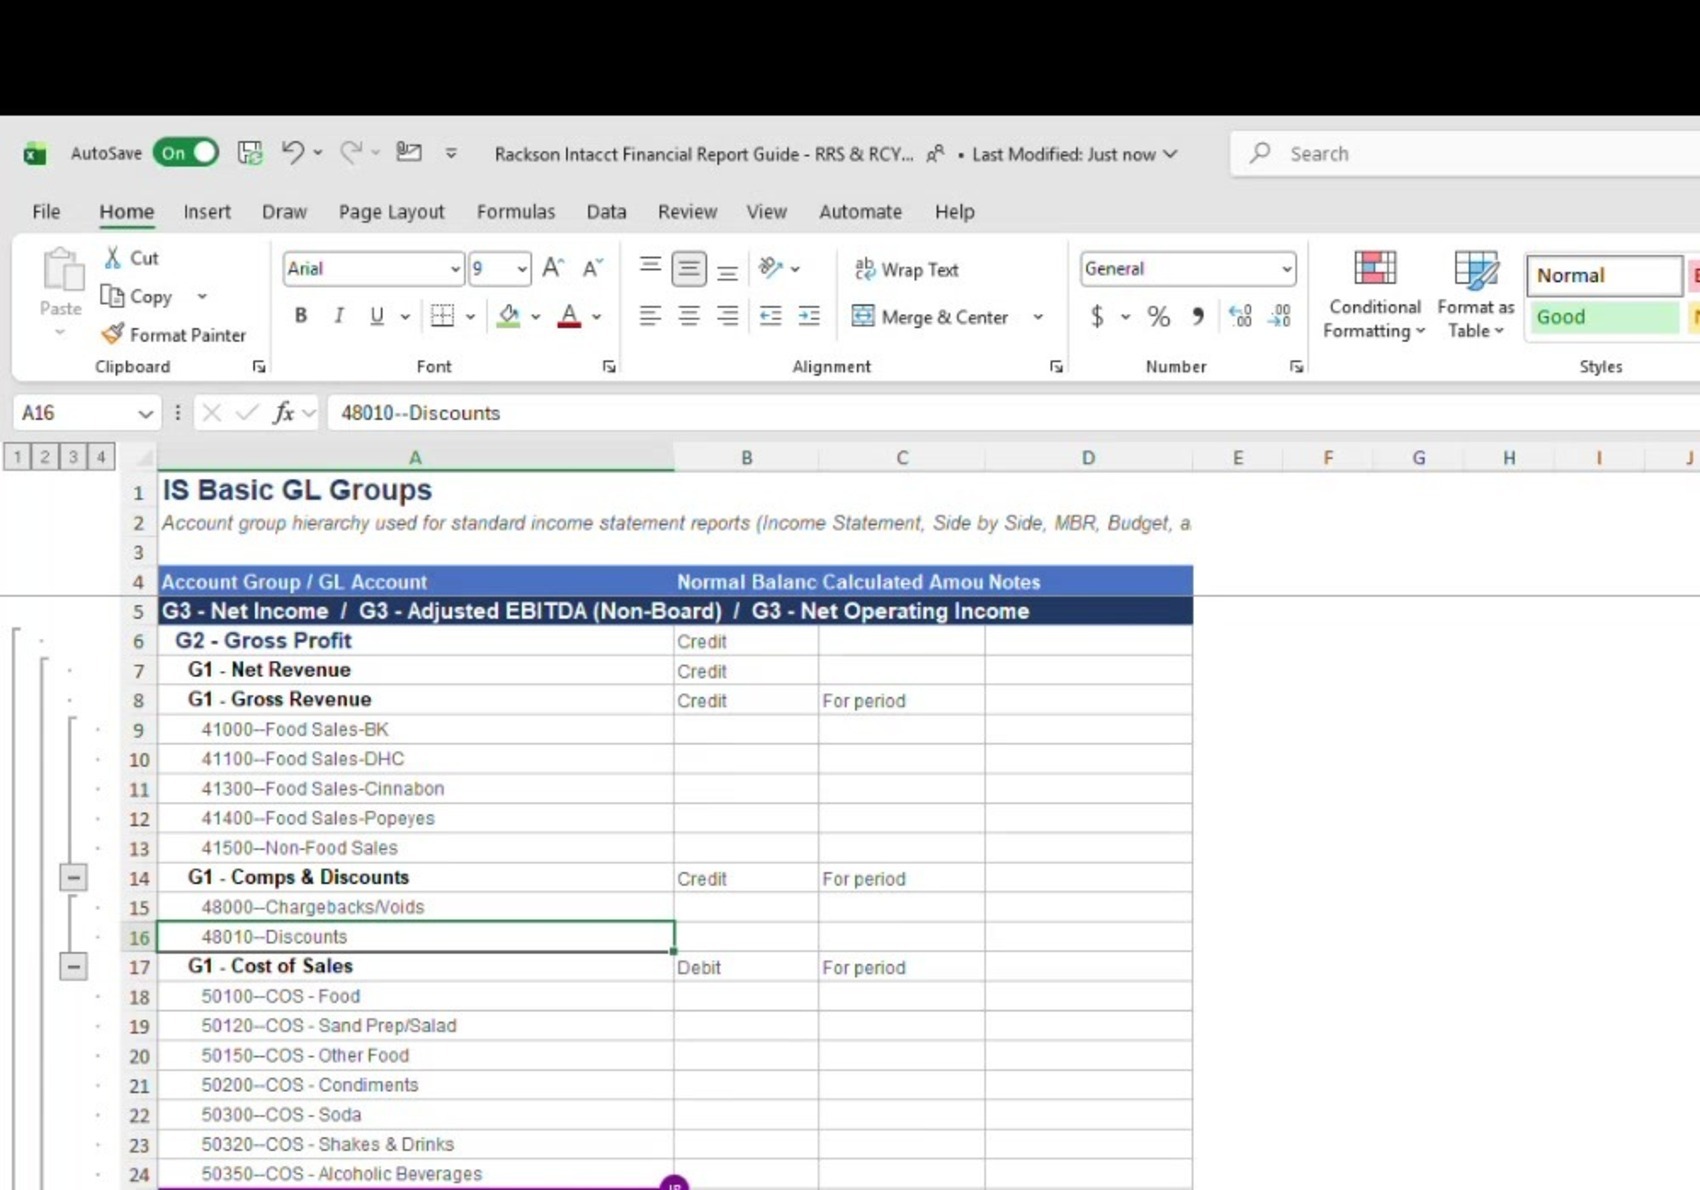The height and width of the screenshot is (1190, 1700).
Task: Activate the Format Painter
Action: pos(174,335)
